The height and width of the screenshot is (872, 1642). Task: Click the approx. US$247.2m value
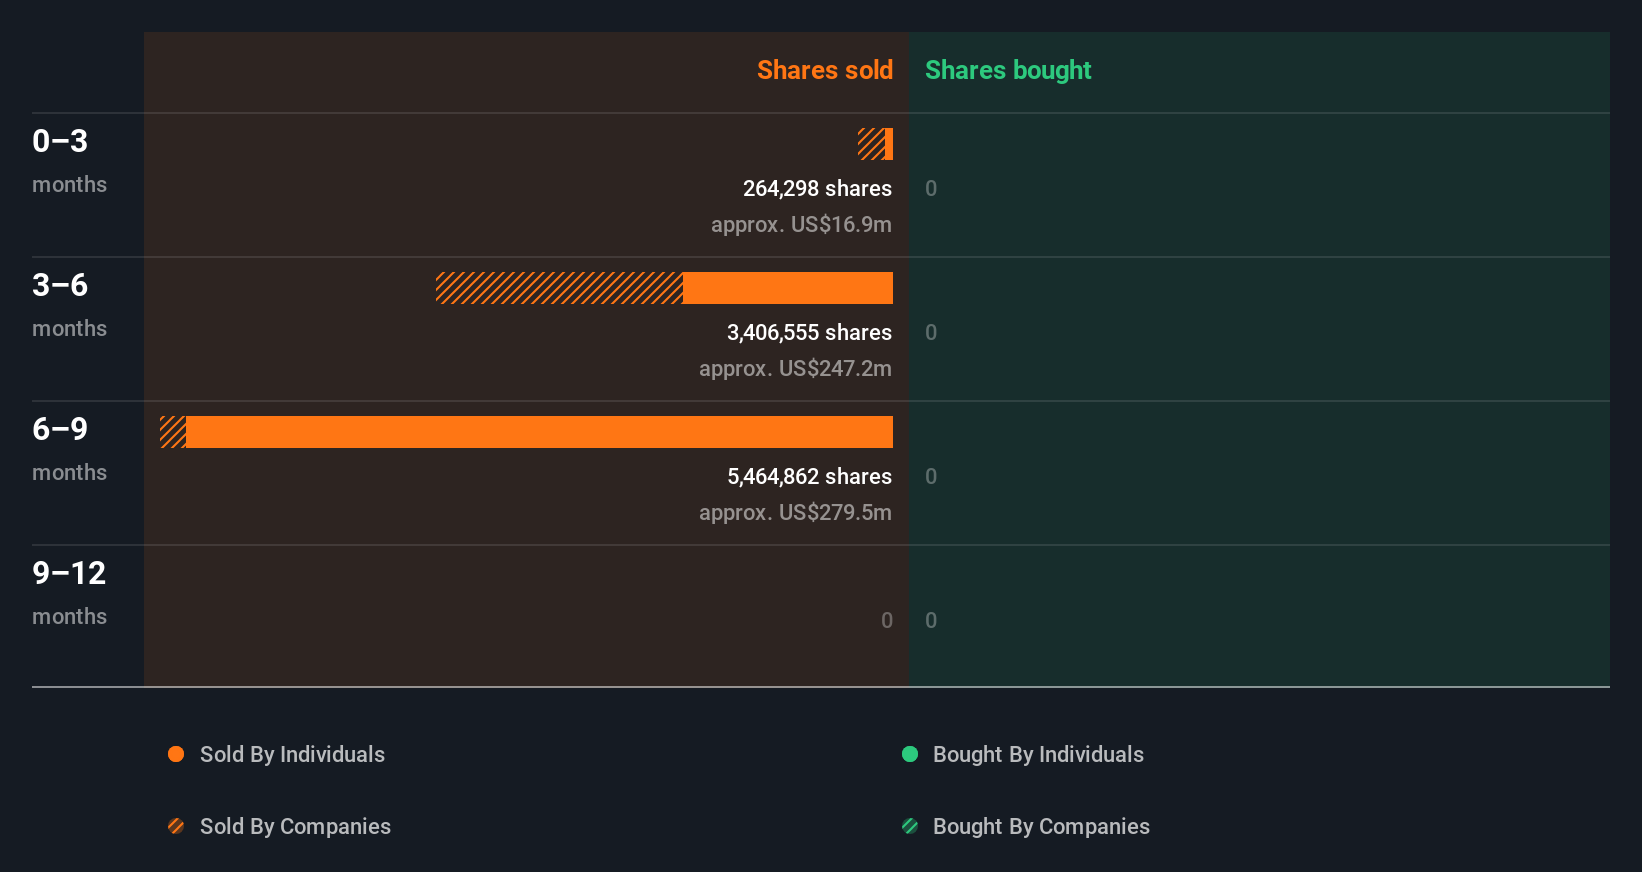tap(795, 368)
